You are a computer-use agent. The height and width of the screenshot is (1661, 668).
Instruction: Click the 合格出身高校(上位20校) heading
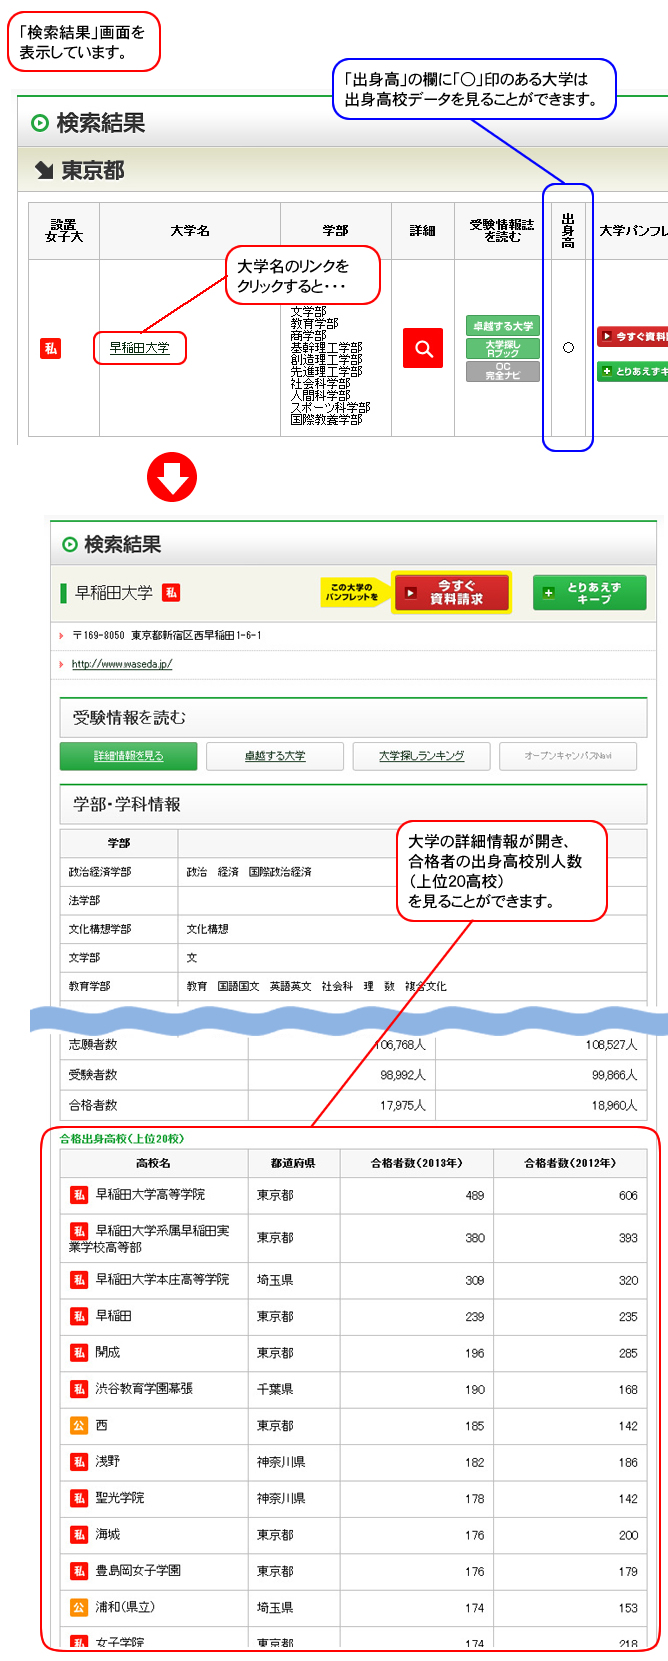point(122,1139)
